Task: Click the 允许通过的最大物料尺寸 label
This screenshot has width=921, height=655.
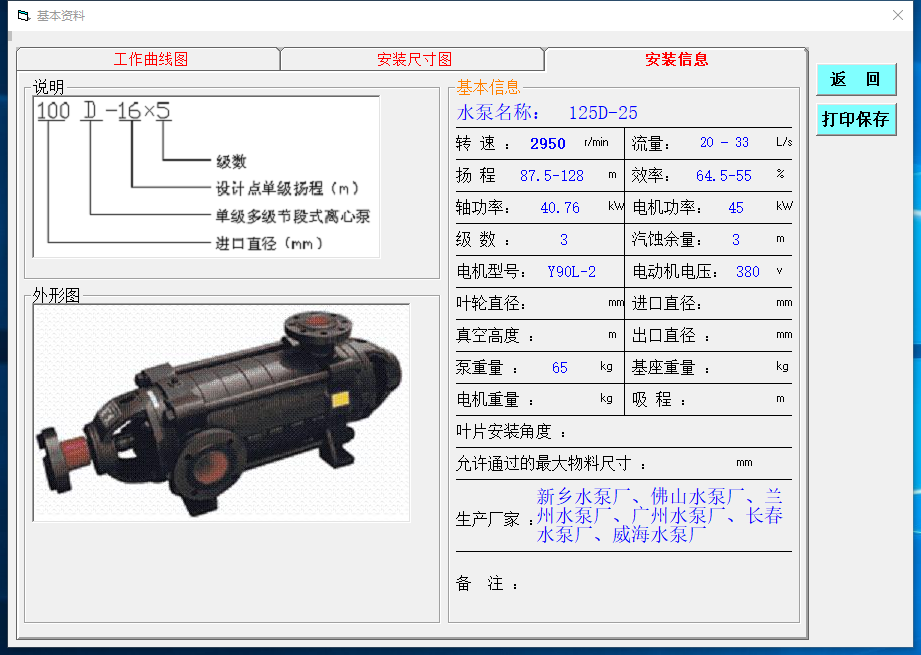Action: (x=550, y=463)
